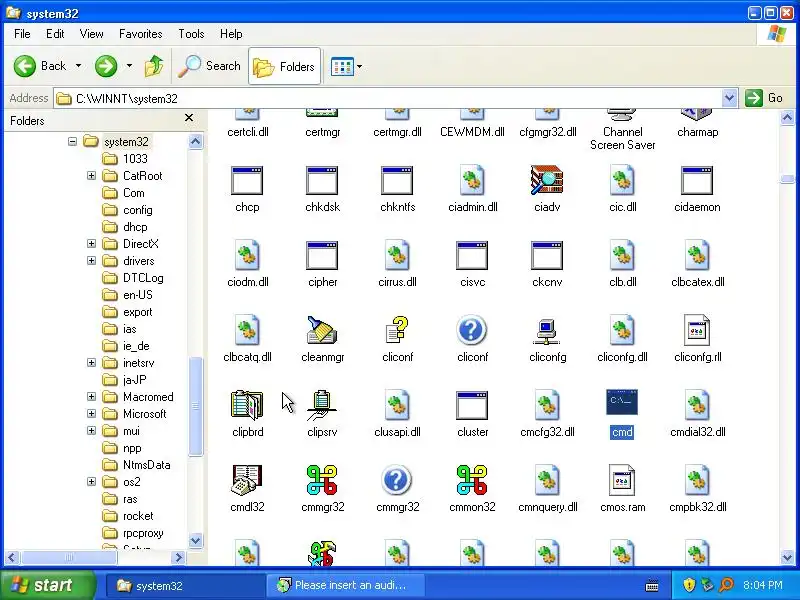The image size is (800, 600).
Task: Select the chkntfs program icon
Action: coord(397,180)
